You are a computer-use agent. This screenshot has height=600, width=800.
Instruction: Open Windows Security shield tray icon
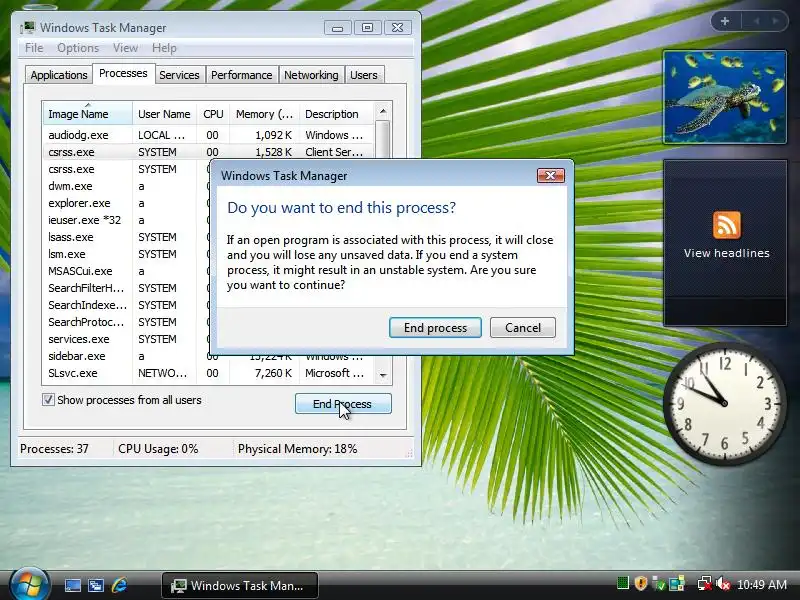point(641,583)
